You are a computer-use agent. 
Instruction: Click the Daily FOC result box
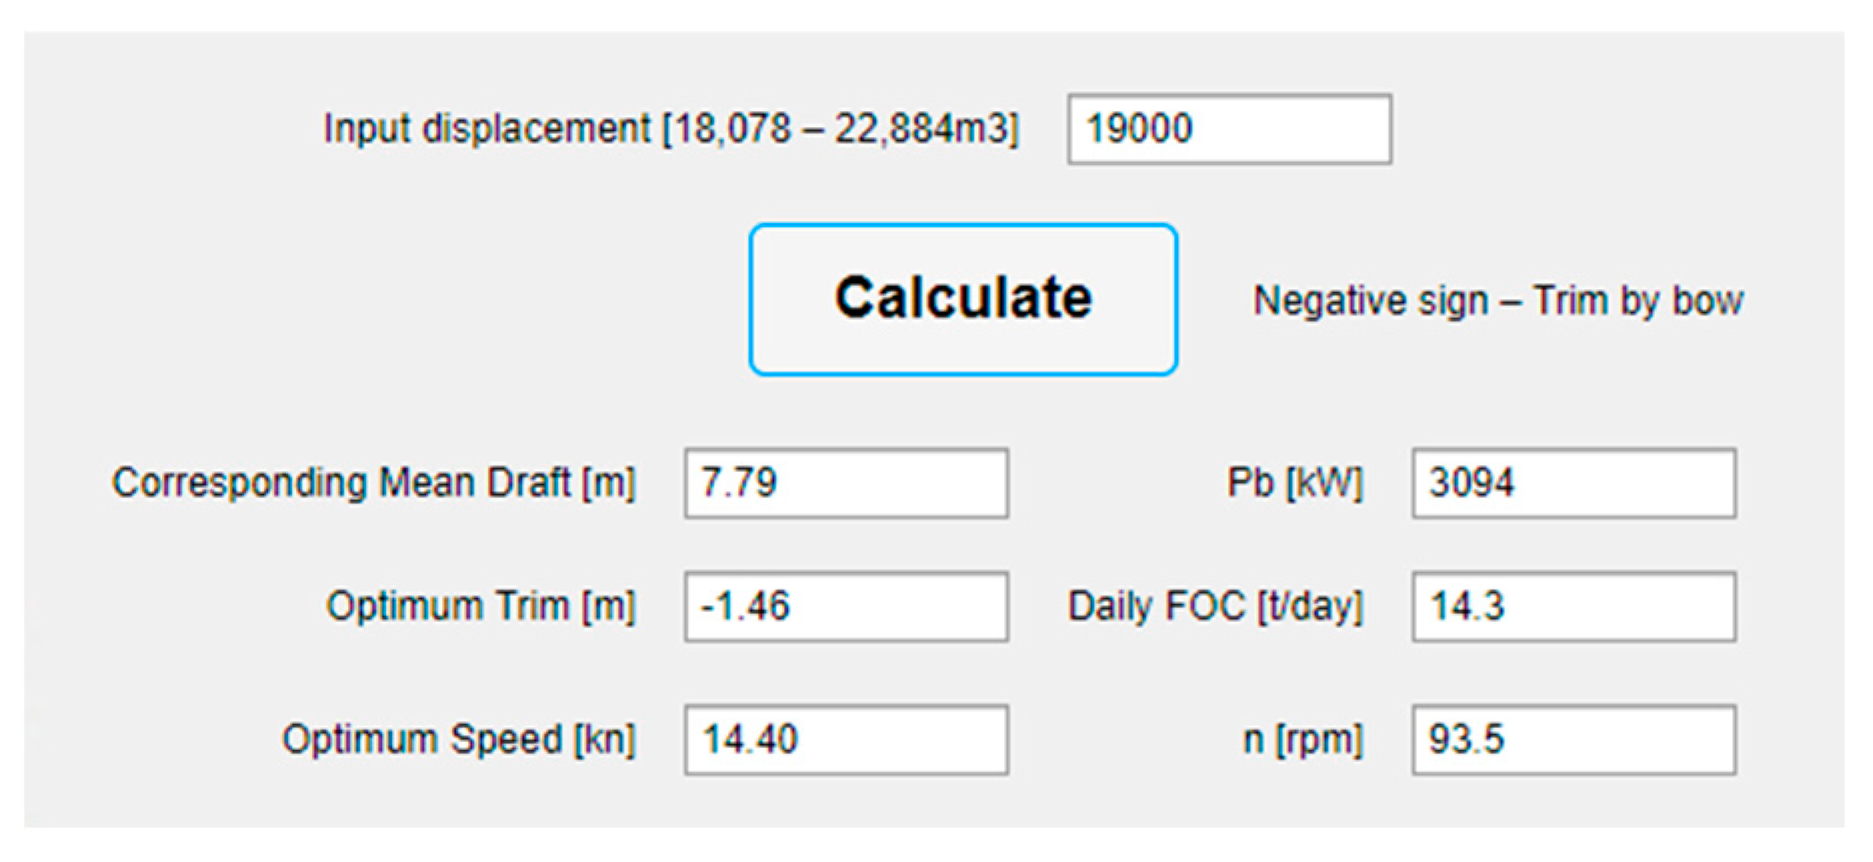click(1573, 606)
